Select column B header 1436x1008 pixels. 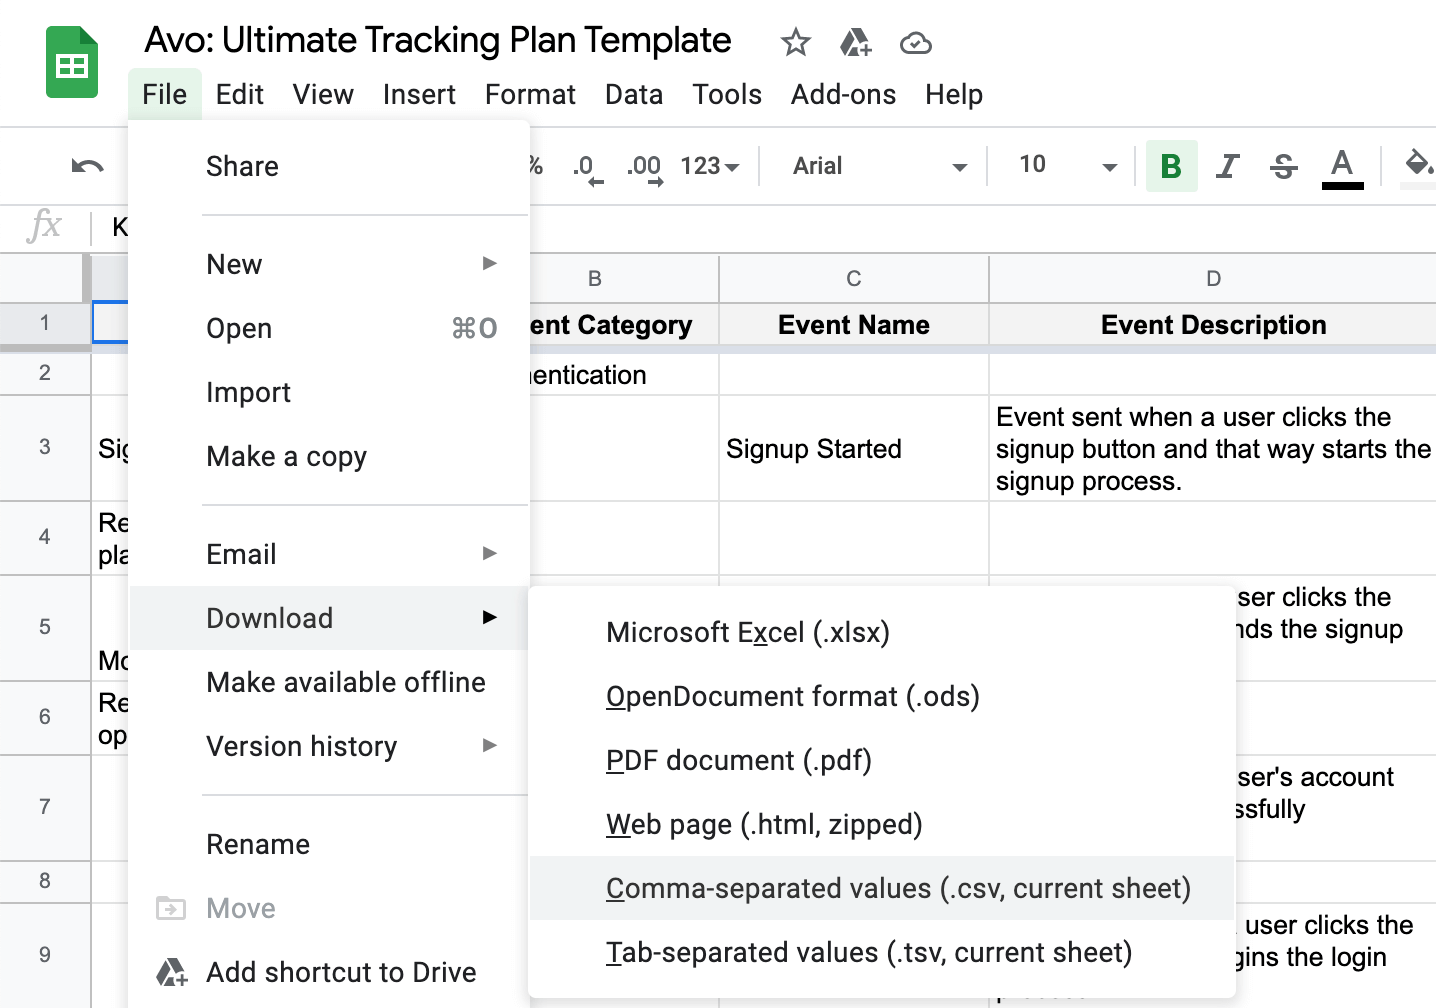click(x=596, y=279)
